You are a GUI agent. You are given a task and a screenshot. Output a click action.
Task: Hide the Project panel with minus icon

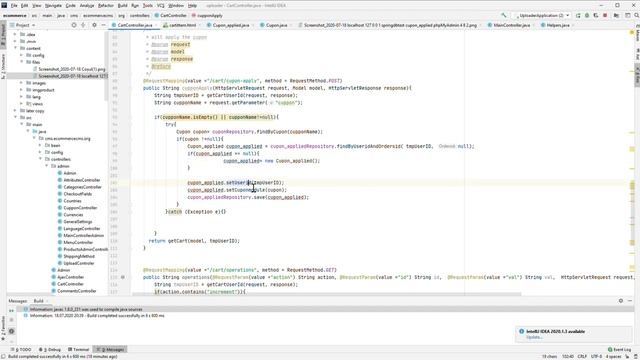click(x=103, y=25)
